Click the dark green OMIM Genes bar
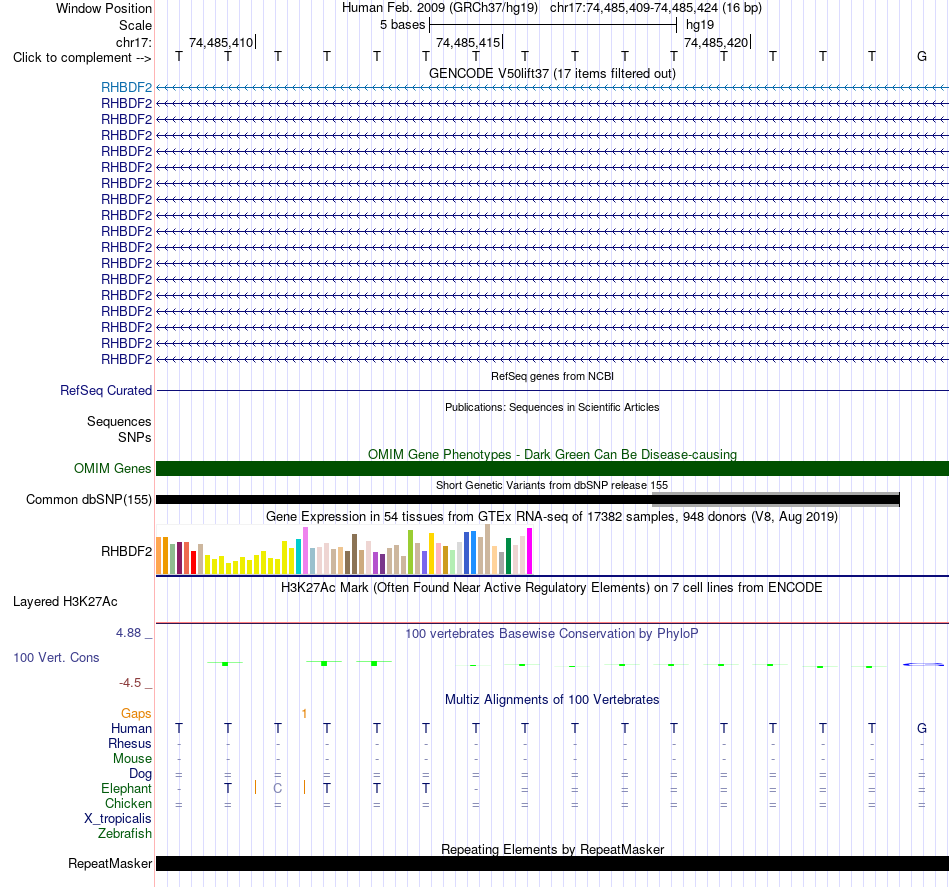Image resolution: width=950 pixels, height=887 pixels. click(552, 468)
